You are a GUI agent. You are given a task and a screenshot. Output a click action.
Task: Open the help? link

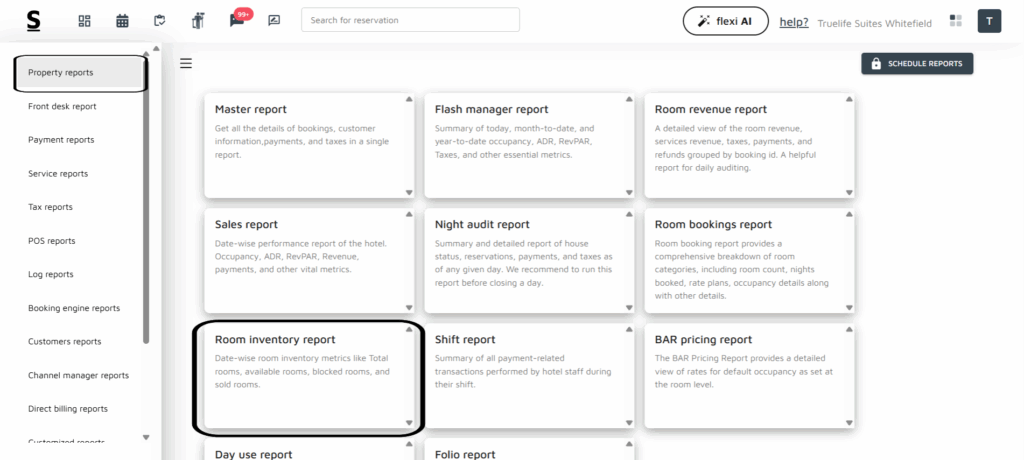coord(794,22)
